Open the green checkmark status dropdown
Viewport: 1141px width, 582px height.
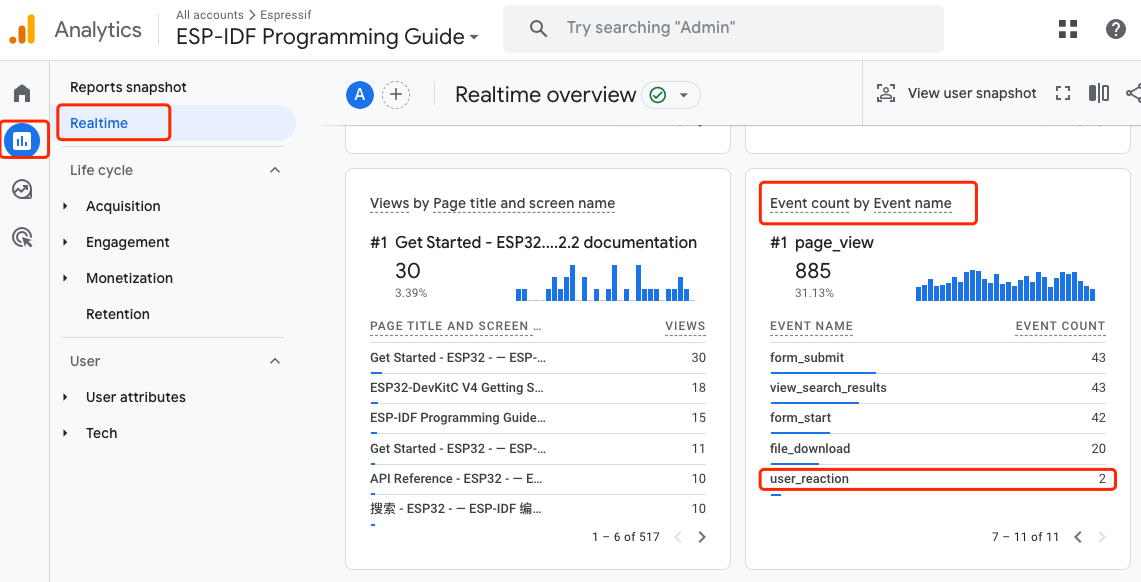pos(670,95)
